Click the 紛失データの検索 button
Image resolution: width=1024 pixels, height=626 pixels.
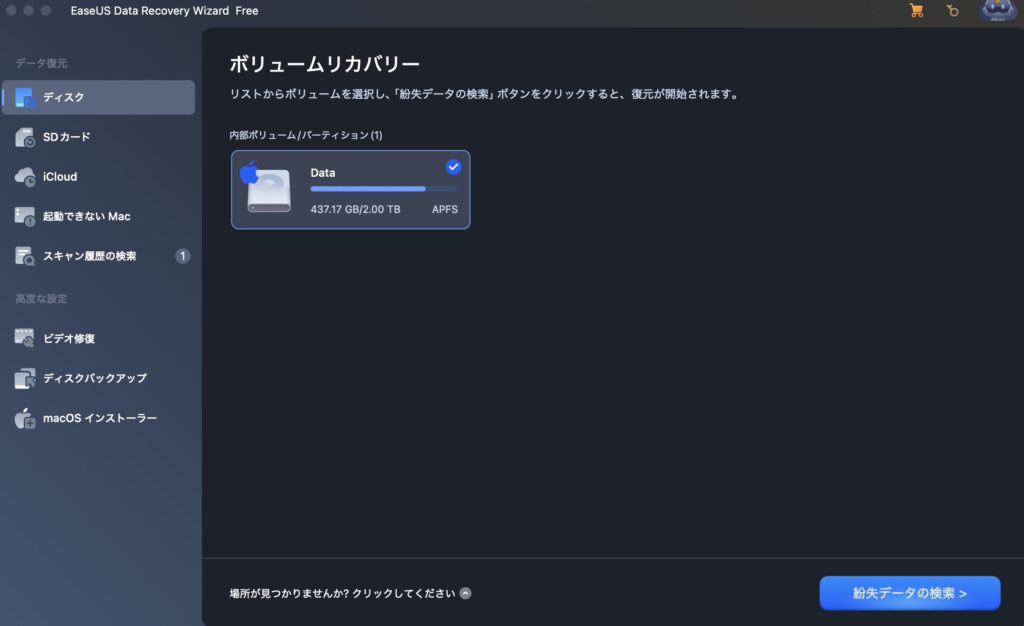tap(909, 593)
